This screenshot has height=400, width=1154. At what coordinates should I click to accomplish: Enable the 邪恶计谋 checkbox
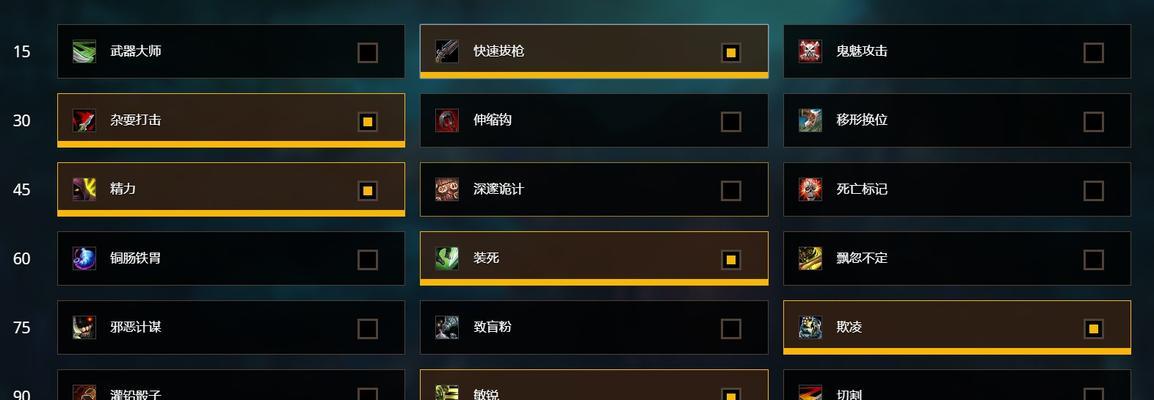(x=368, y=329)
